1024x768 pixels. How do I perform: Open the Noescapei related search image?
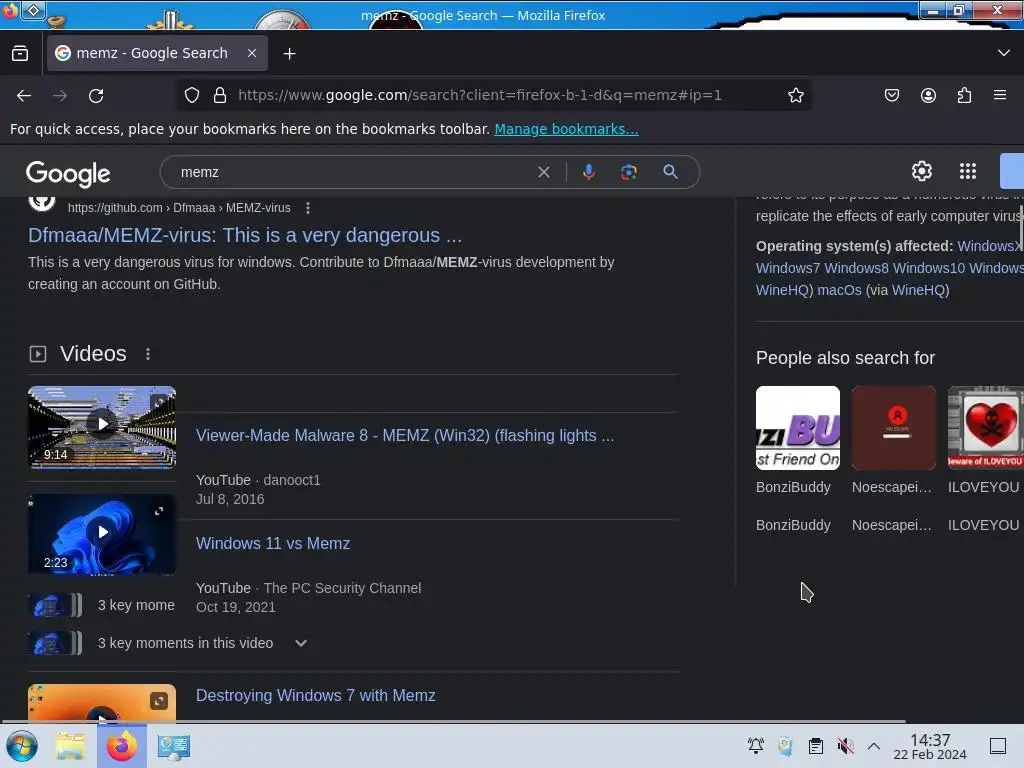tap(893, 428)
